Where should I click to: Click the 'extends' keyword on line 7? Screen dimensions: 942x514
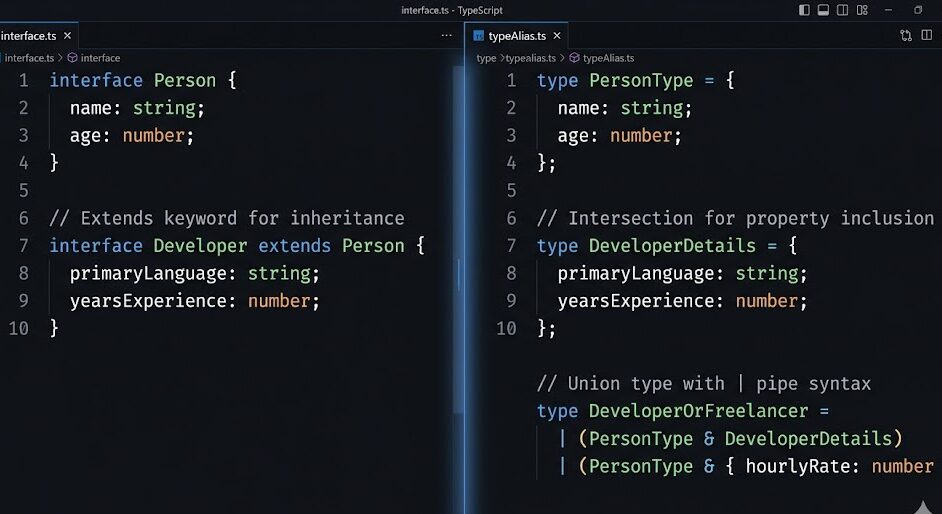click(x=294, y=246)
